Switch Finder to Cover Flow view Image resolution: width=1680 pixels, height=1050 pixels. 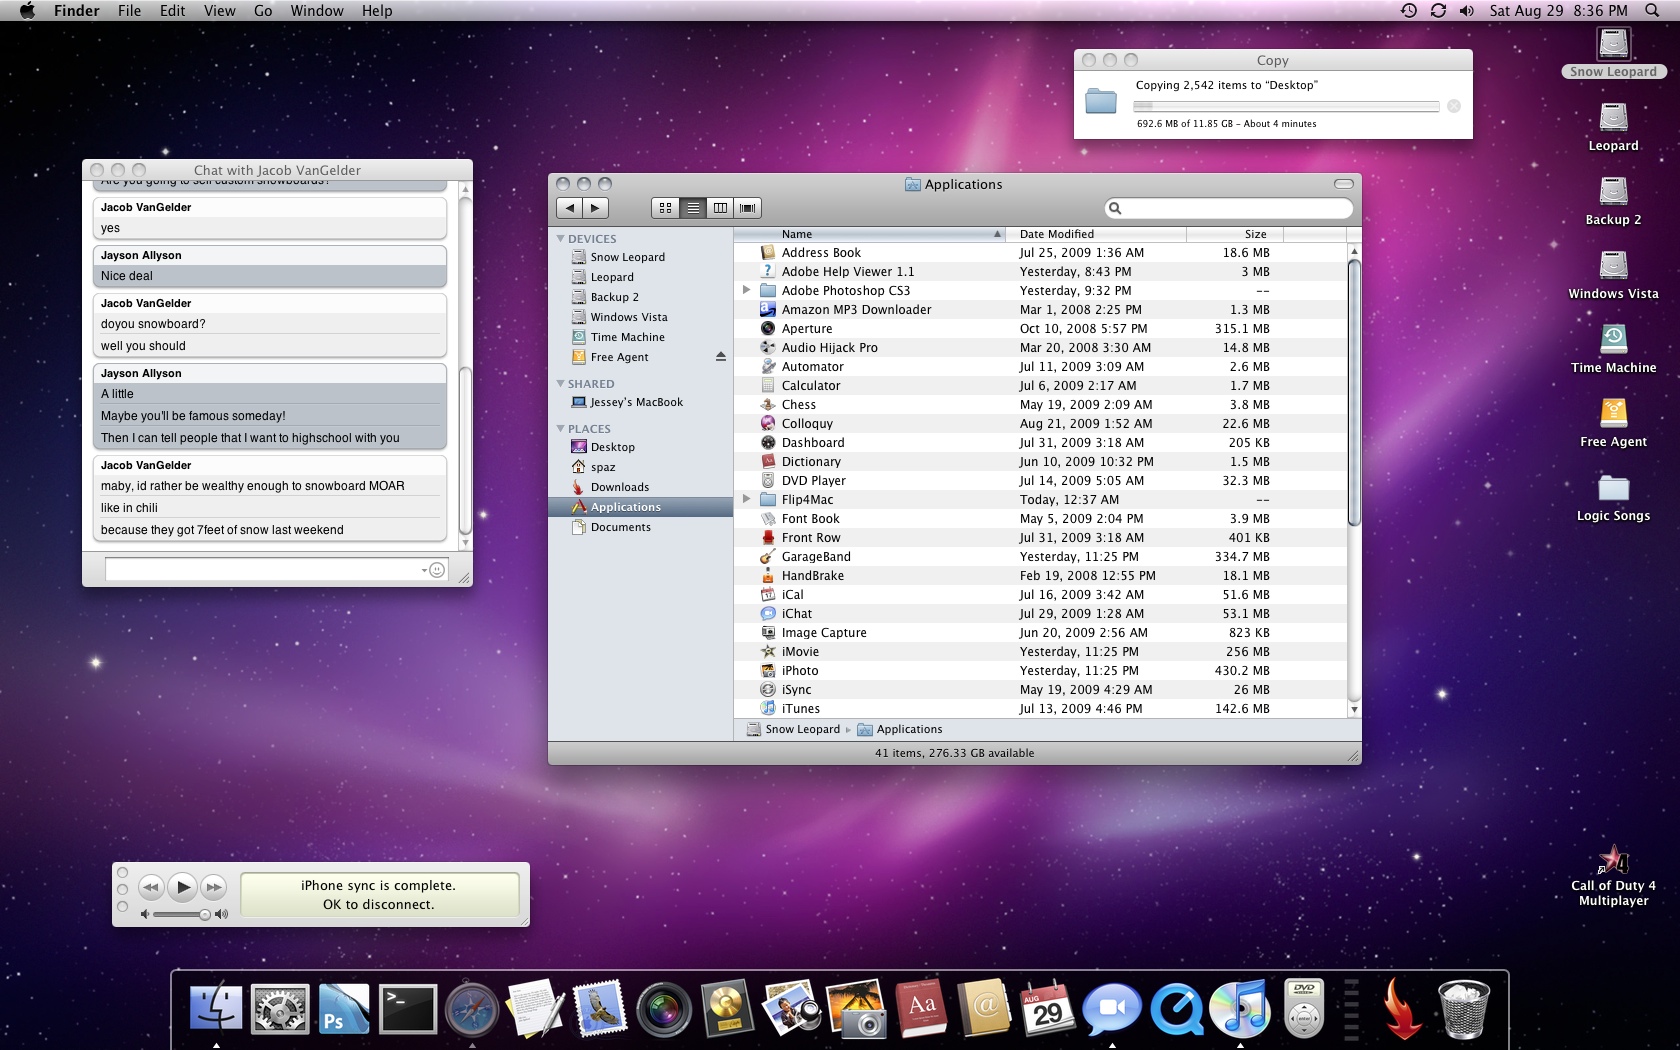[x=747, y=208]
